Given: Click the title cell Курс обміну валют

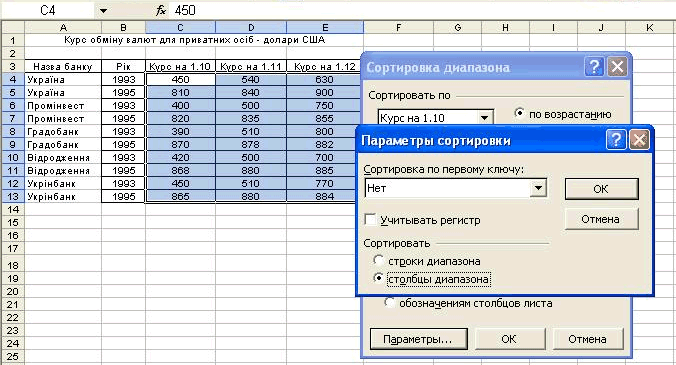Looking at the screenshot, I should pyautogui.click(x=194, y=40).
